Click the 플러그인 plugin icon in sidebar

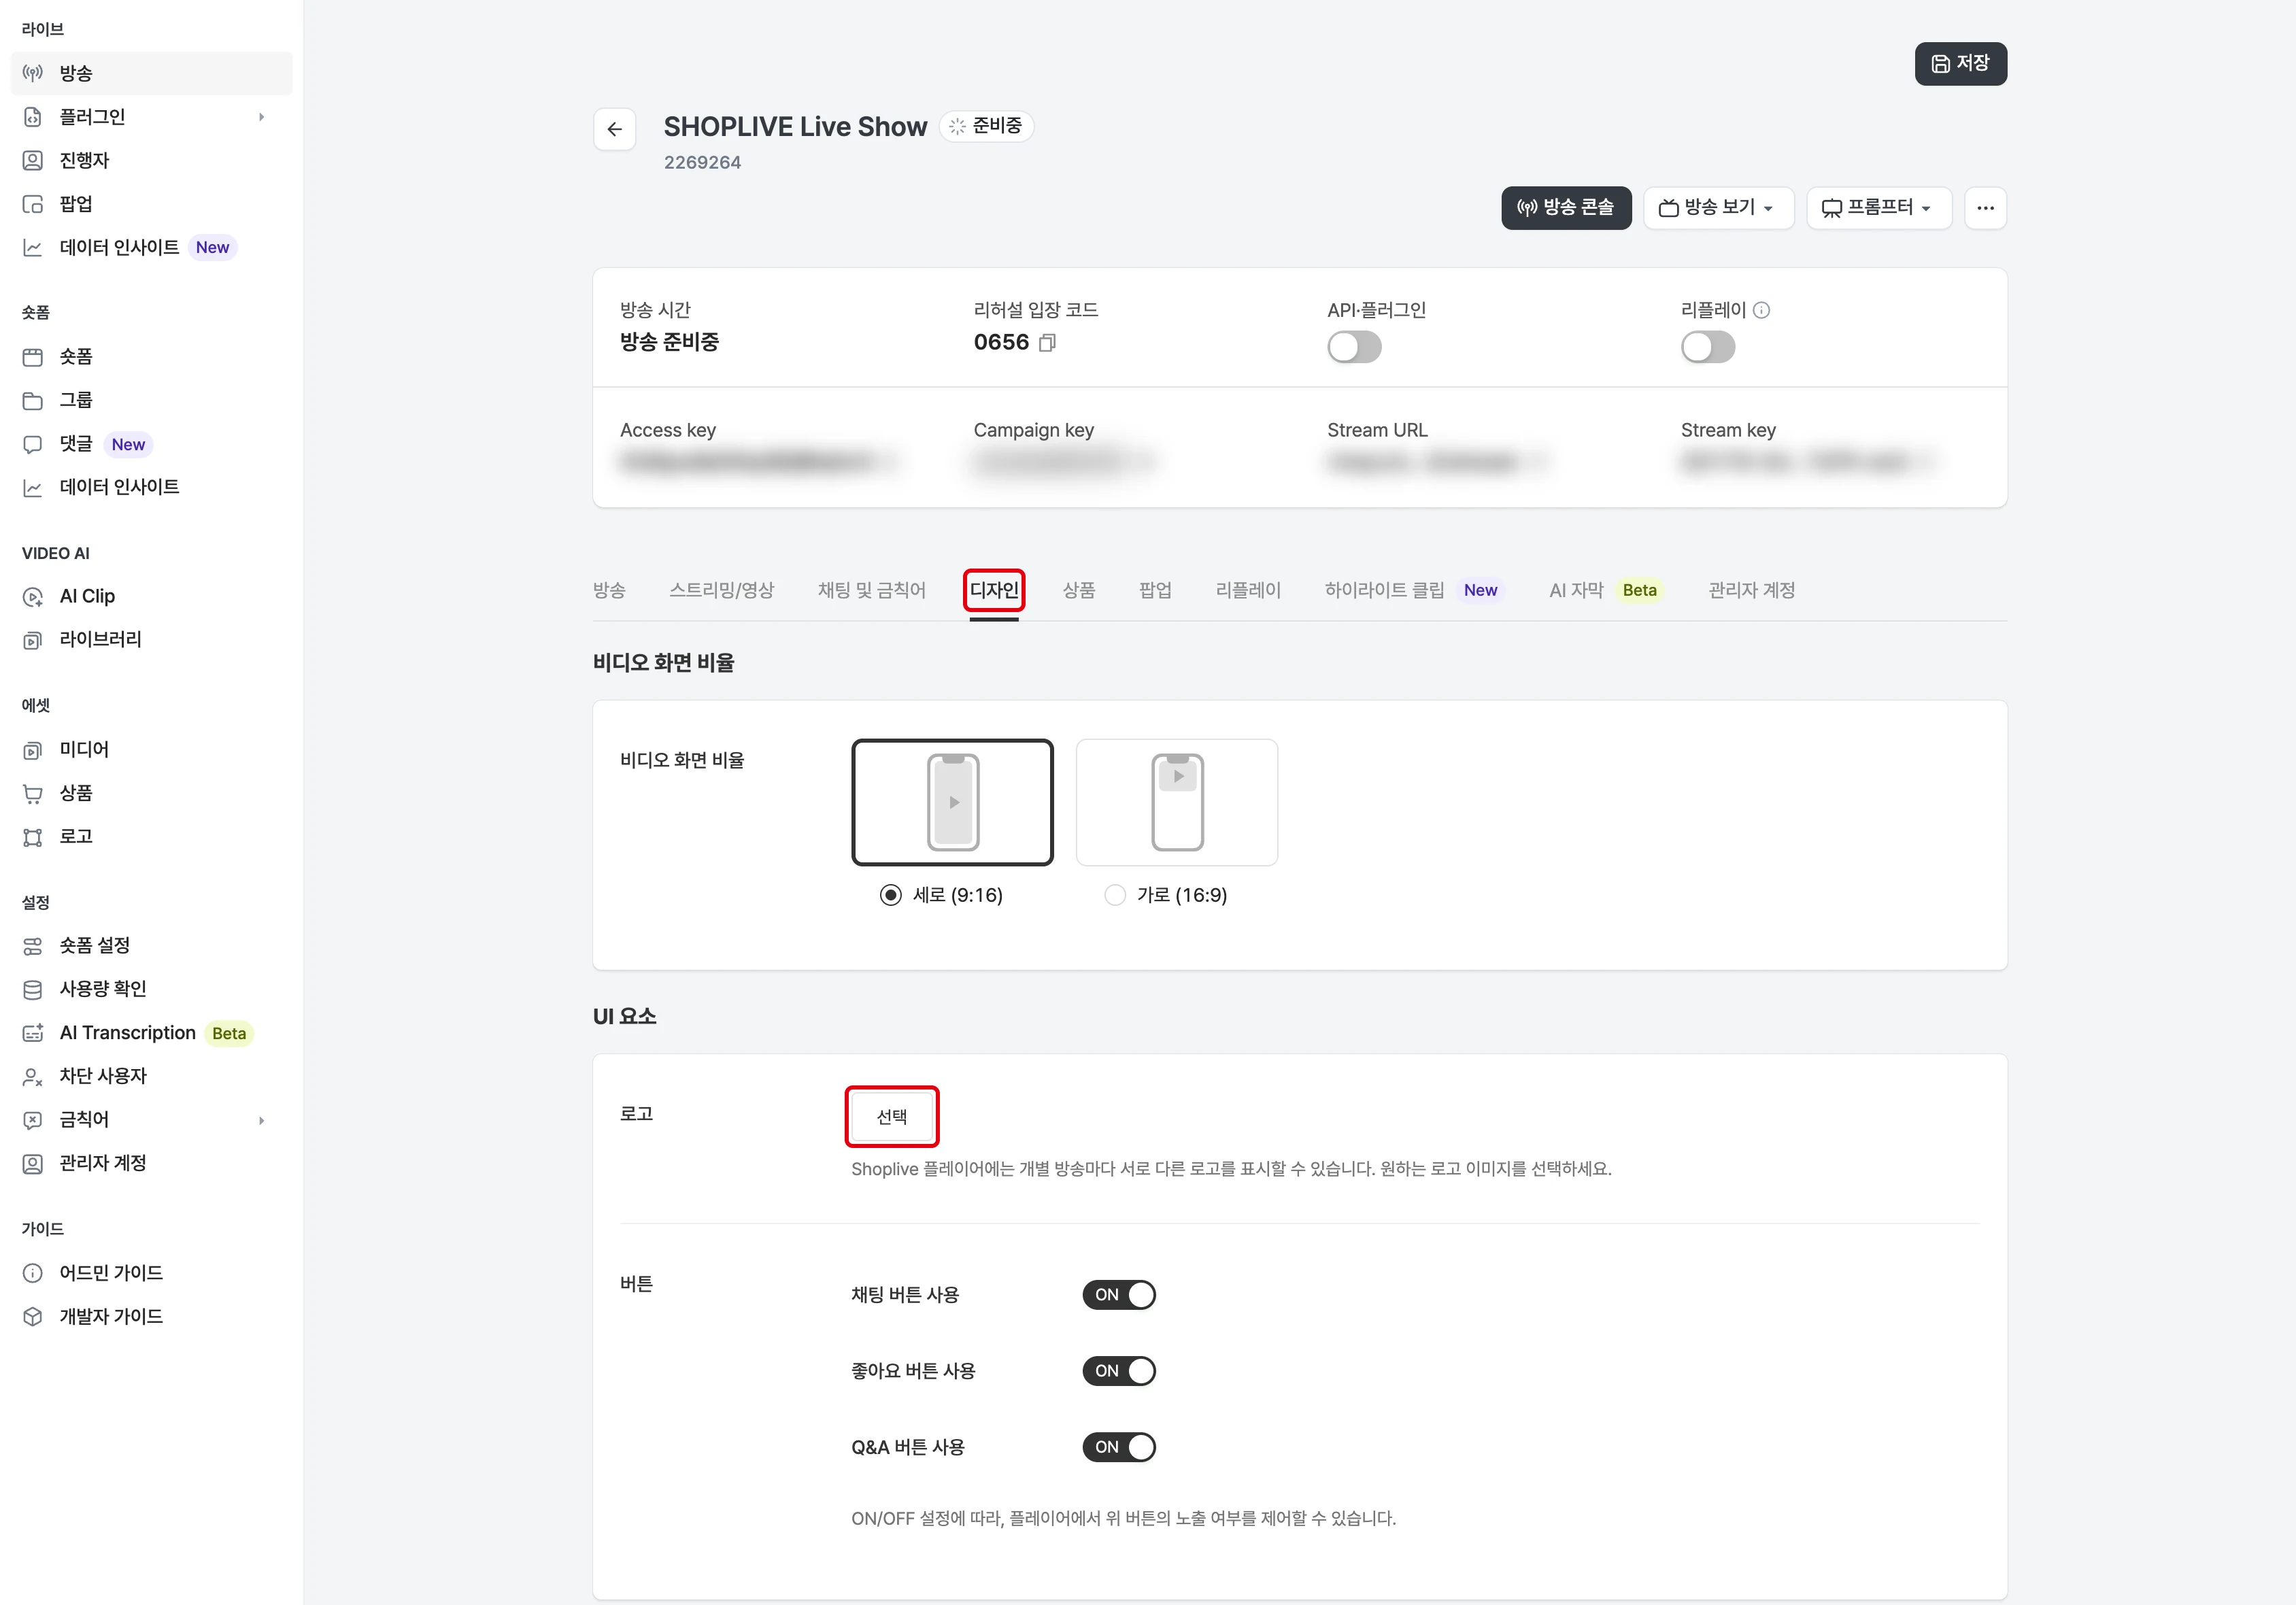click(33, 117)
